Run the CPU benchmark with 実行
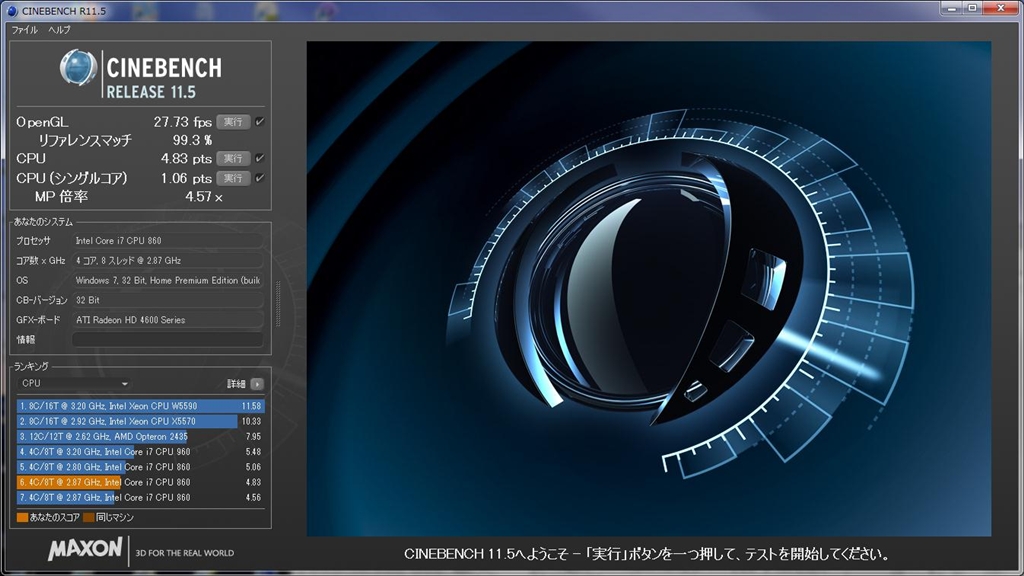This screenshot has height=576, width=1024. (x=233, y=158)
